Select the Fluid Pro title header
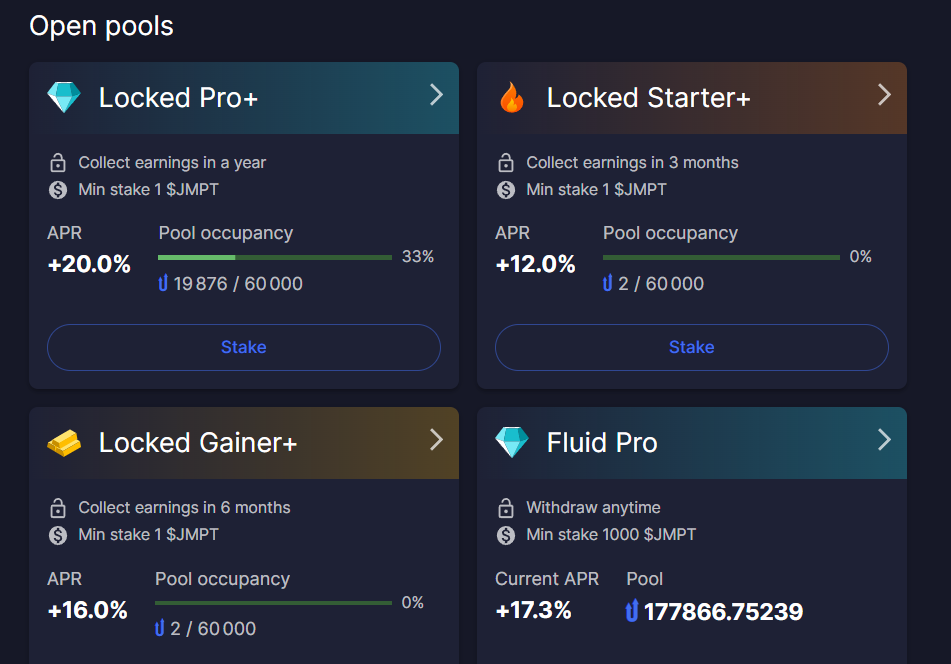Image resolution: width=951 pixels, height=664 pixels. [602, 443]
